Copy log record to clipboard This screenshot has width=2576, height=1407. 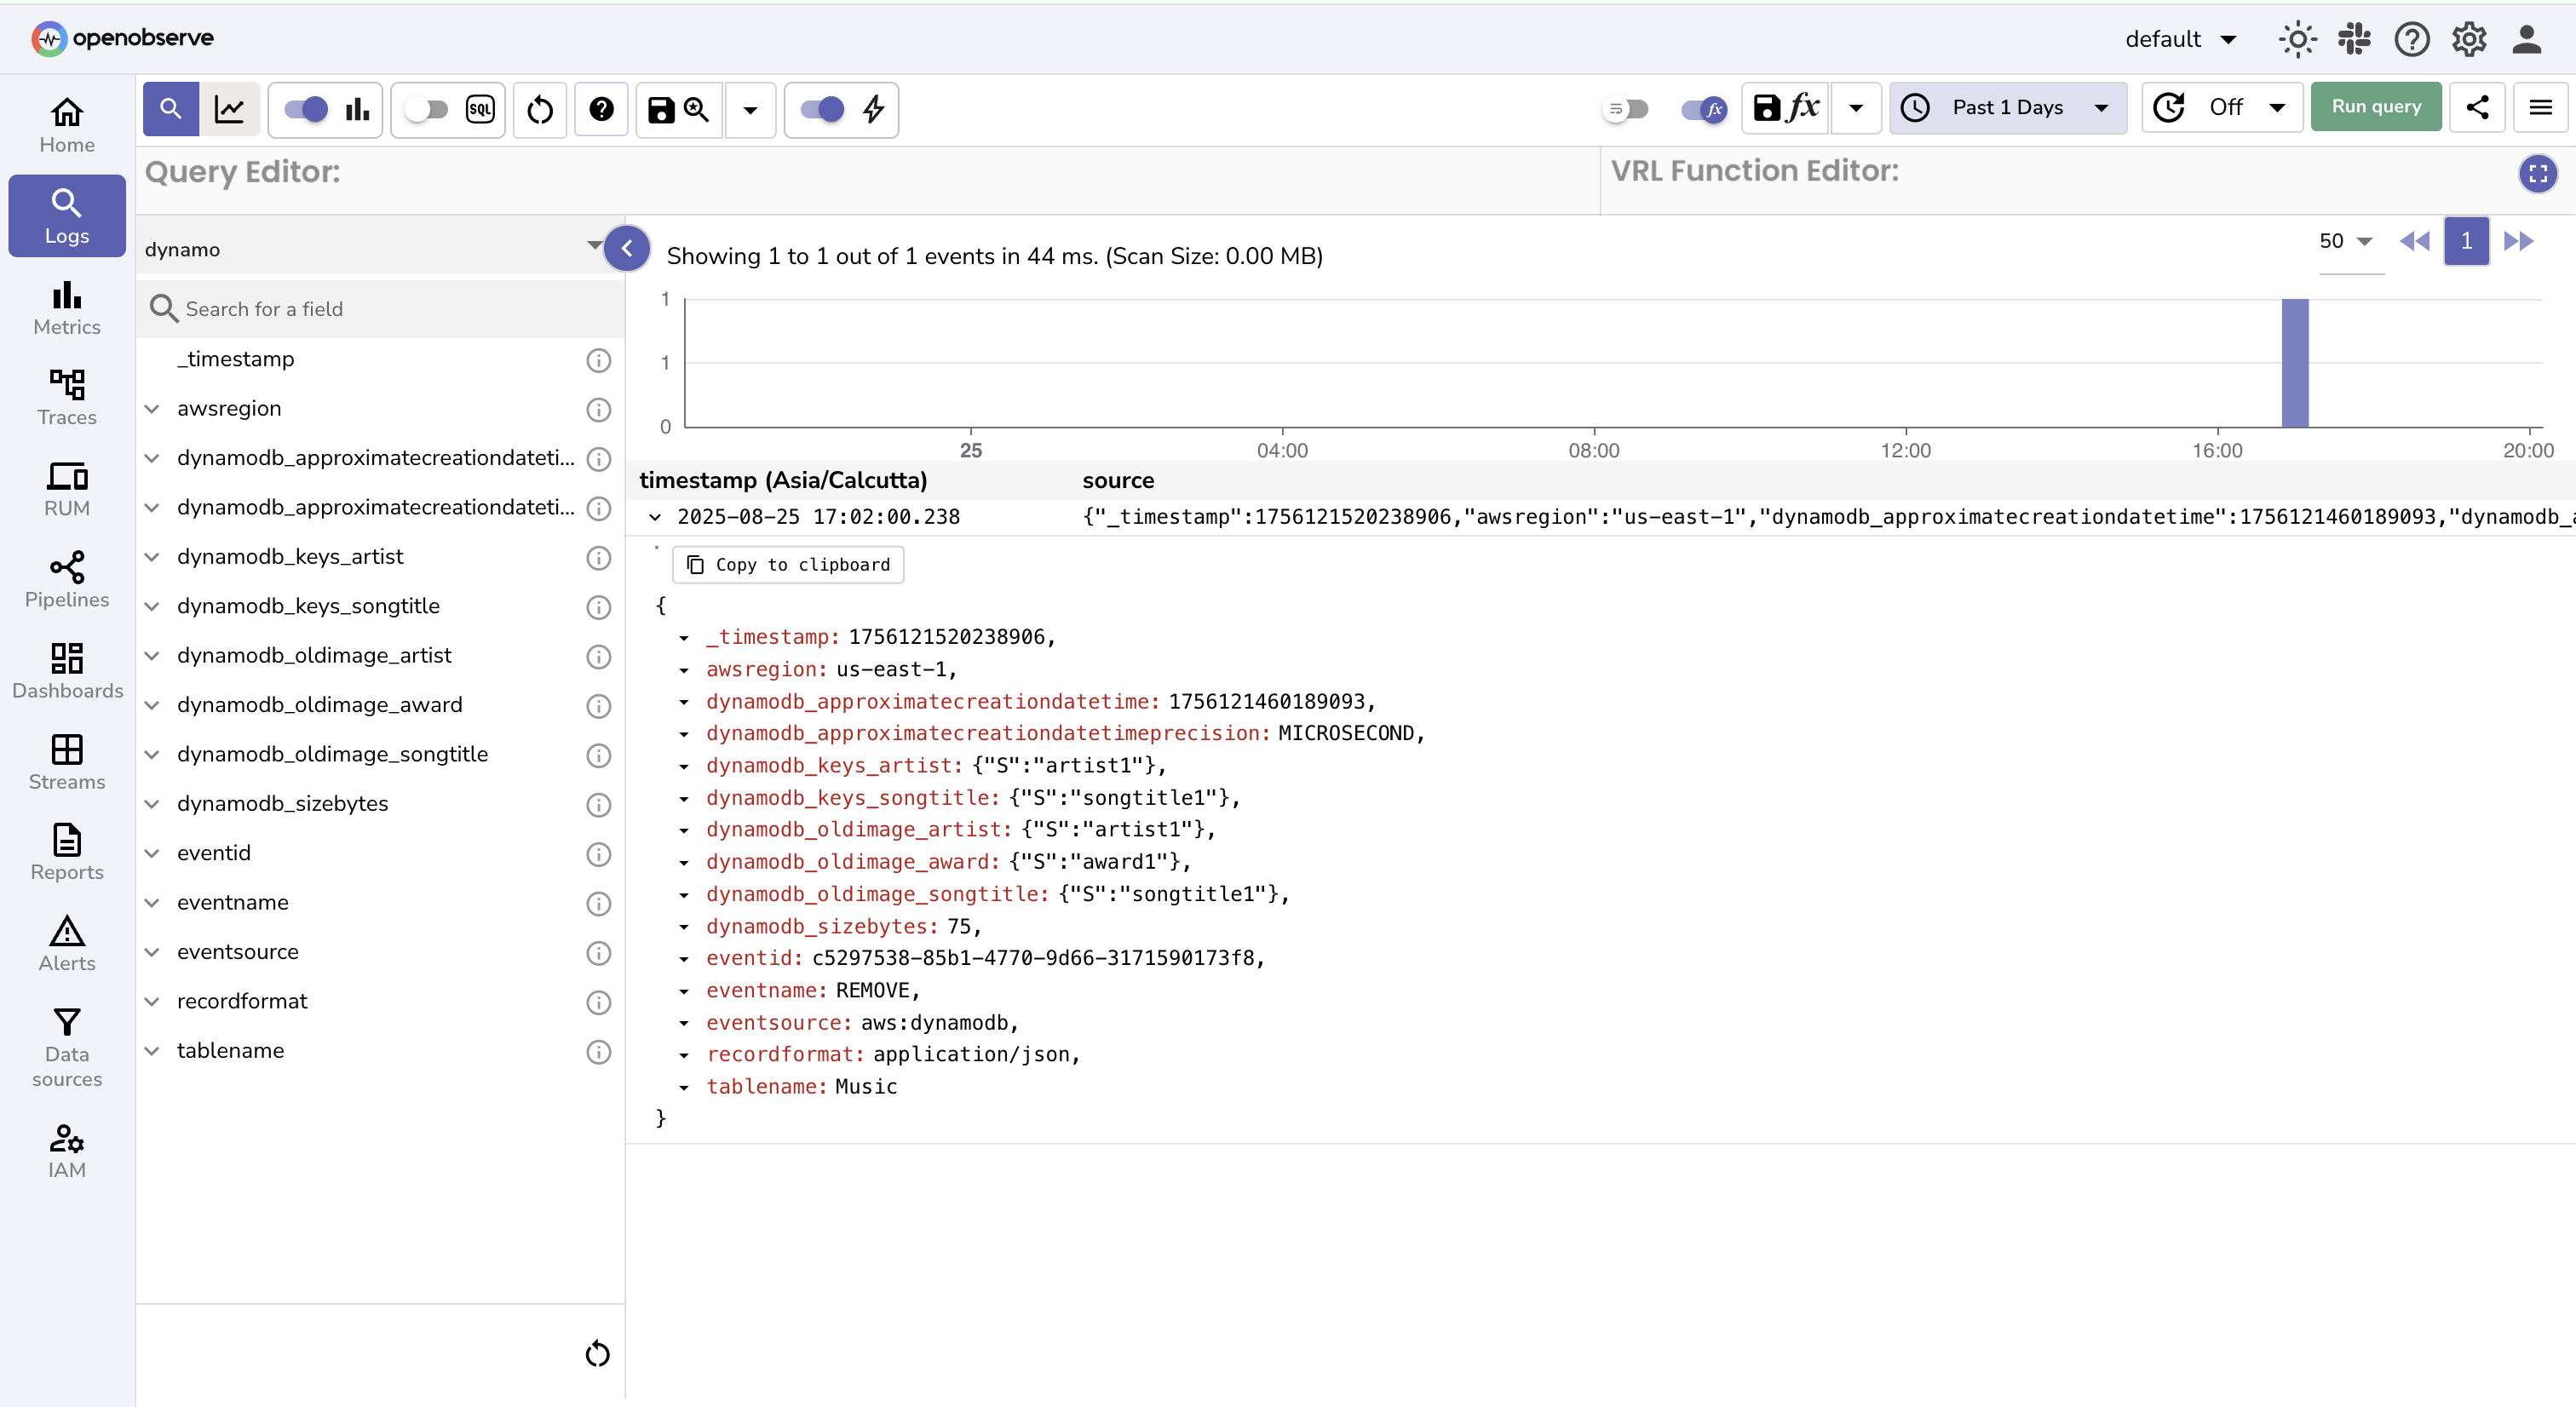[787, 564]
